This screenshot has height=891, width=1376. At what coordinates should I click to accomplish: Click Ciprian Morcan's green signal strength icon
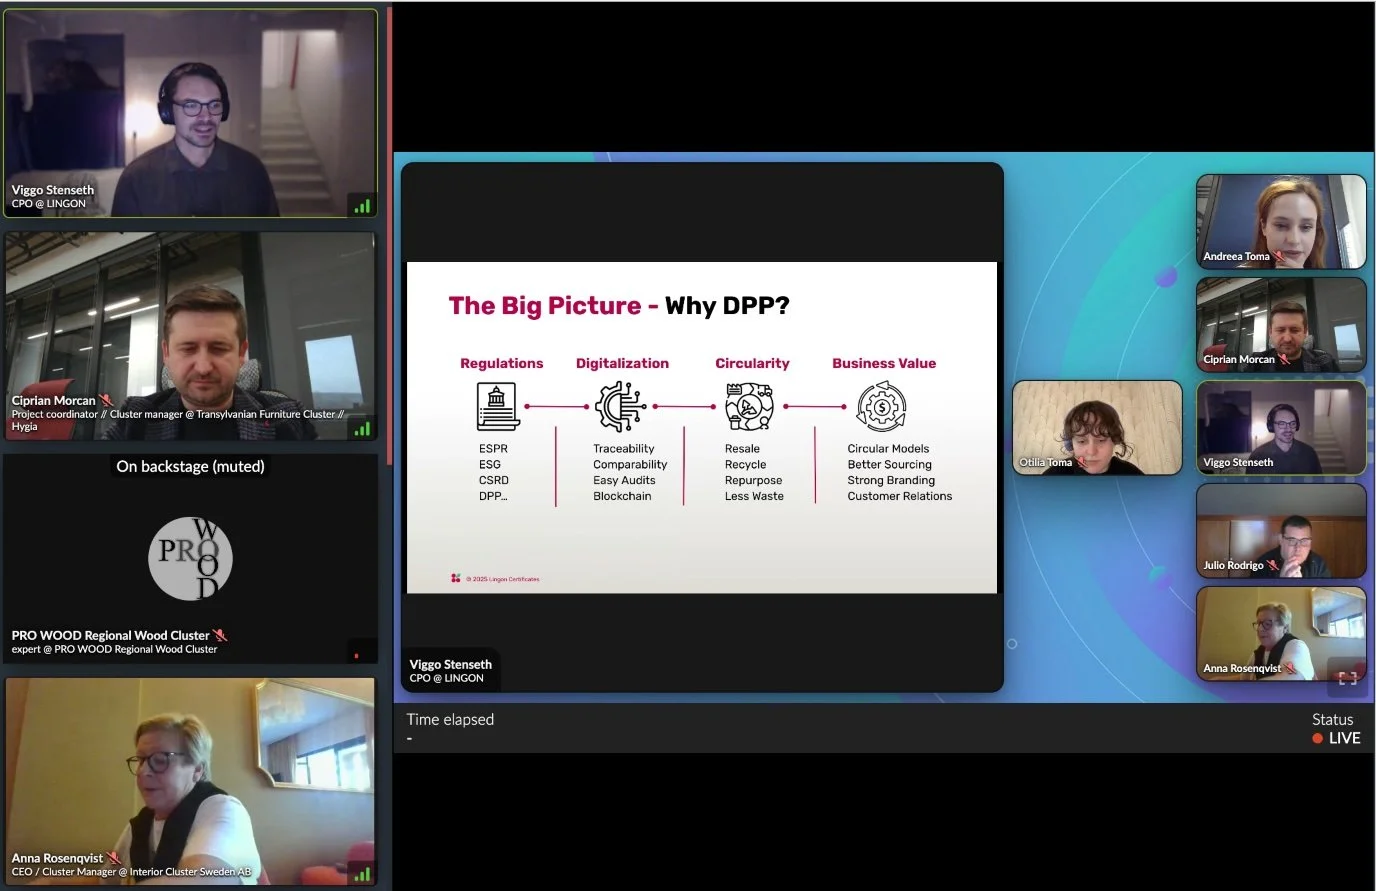pos(362,429)
